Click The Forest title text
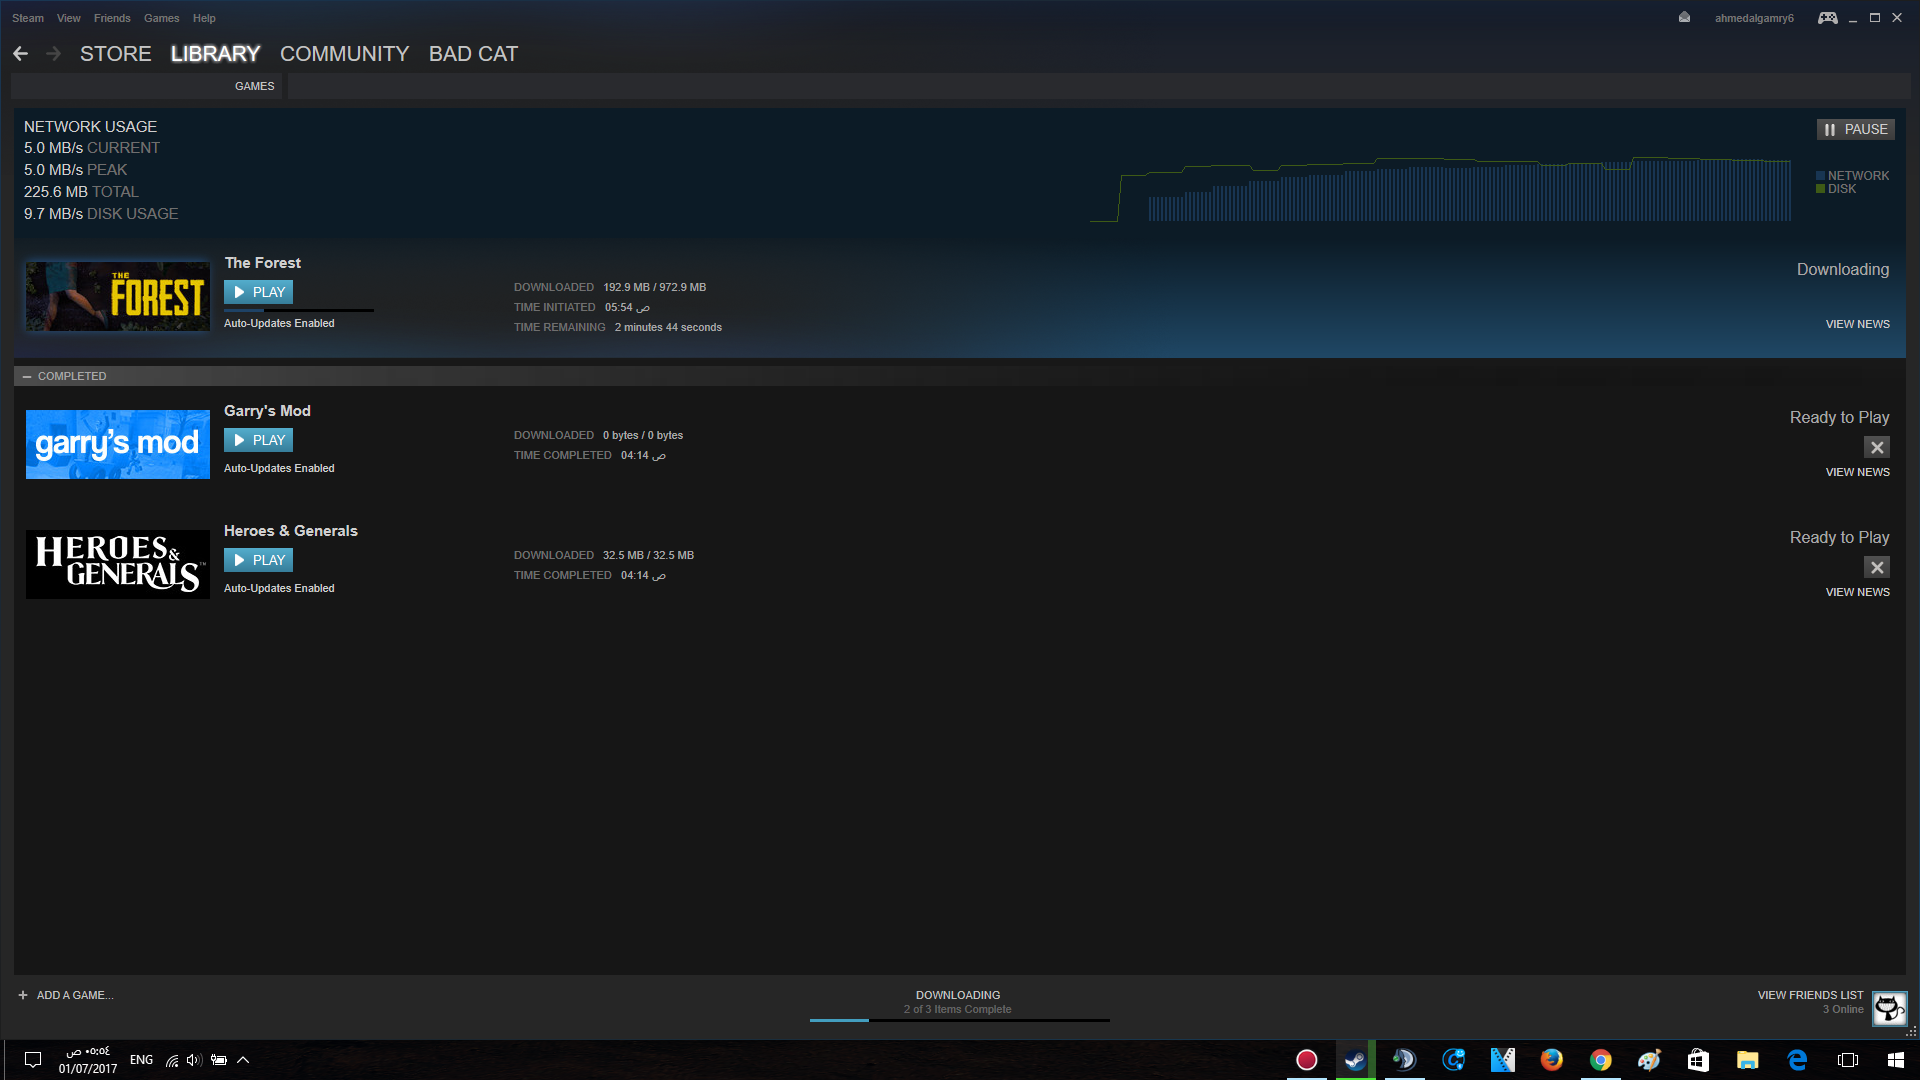Image resolution: width=1920 pixels, height=1080 pixels. click(263, 263)
